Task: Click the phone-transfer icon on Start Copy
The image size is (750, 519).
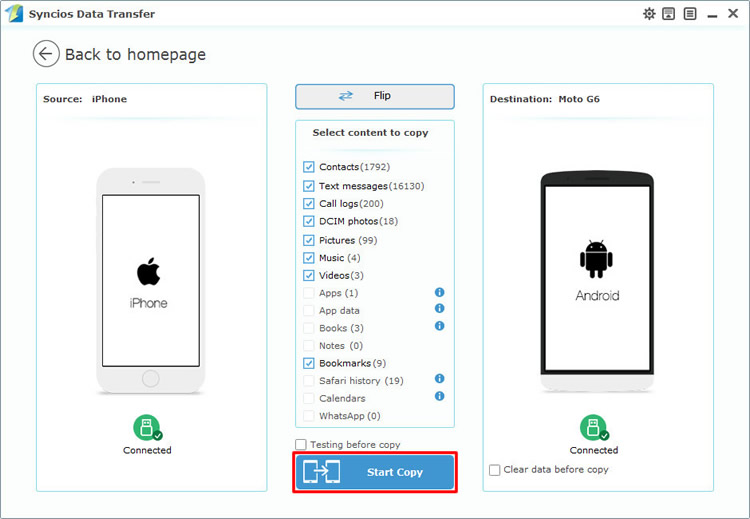Action: coord(322,472)
